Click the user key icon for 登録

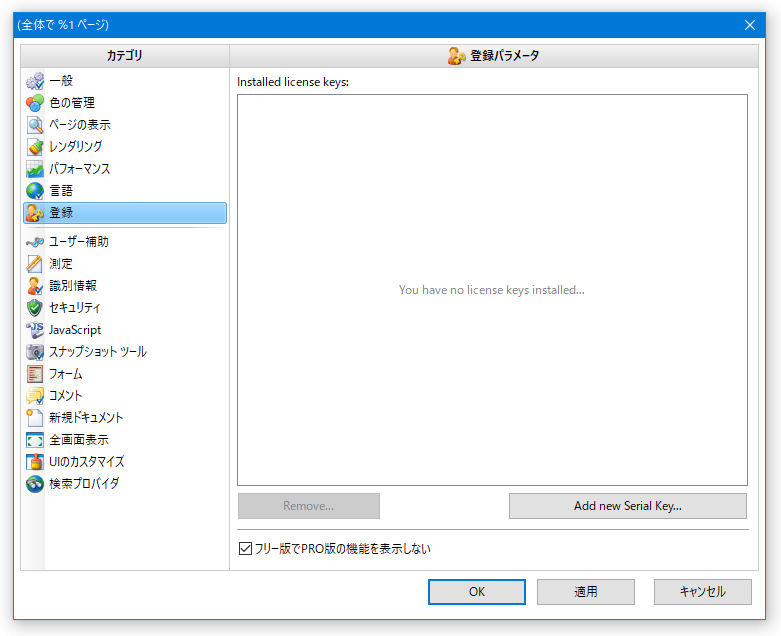coord(35,213)
